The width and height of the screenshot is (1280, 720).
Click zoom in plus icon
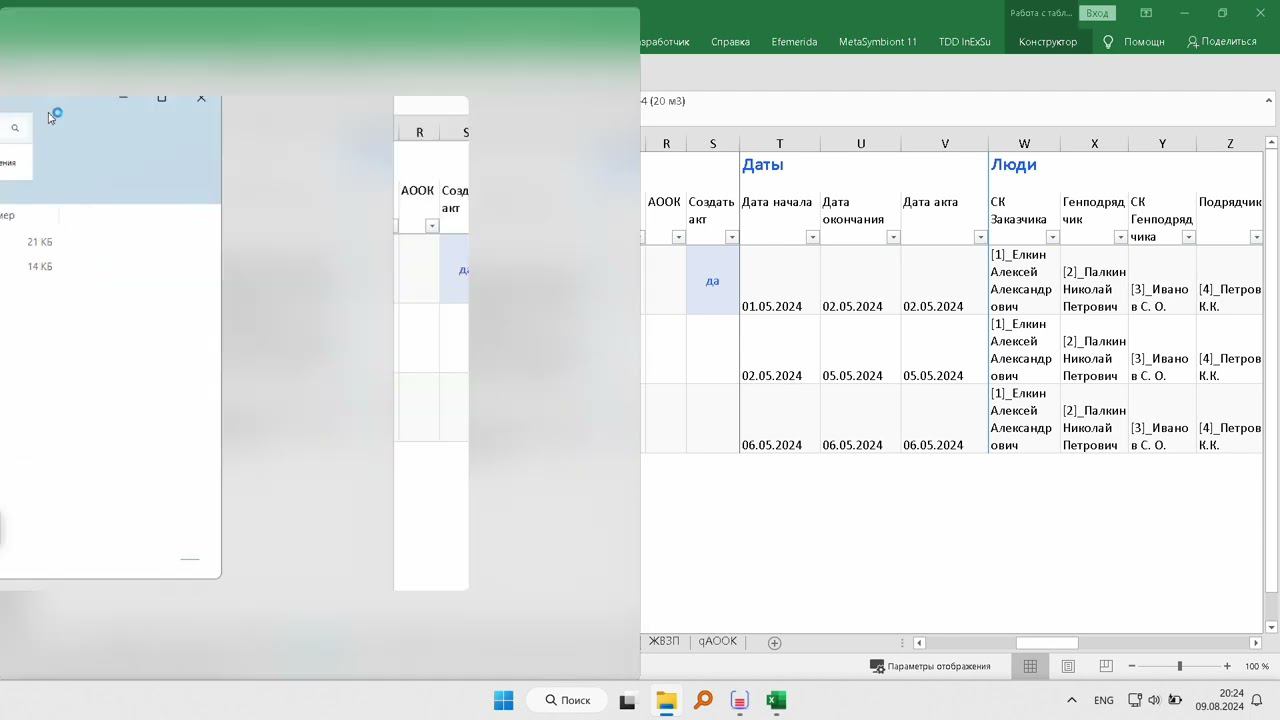(1227, 666)
